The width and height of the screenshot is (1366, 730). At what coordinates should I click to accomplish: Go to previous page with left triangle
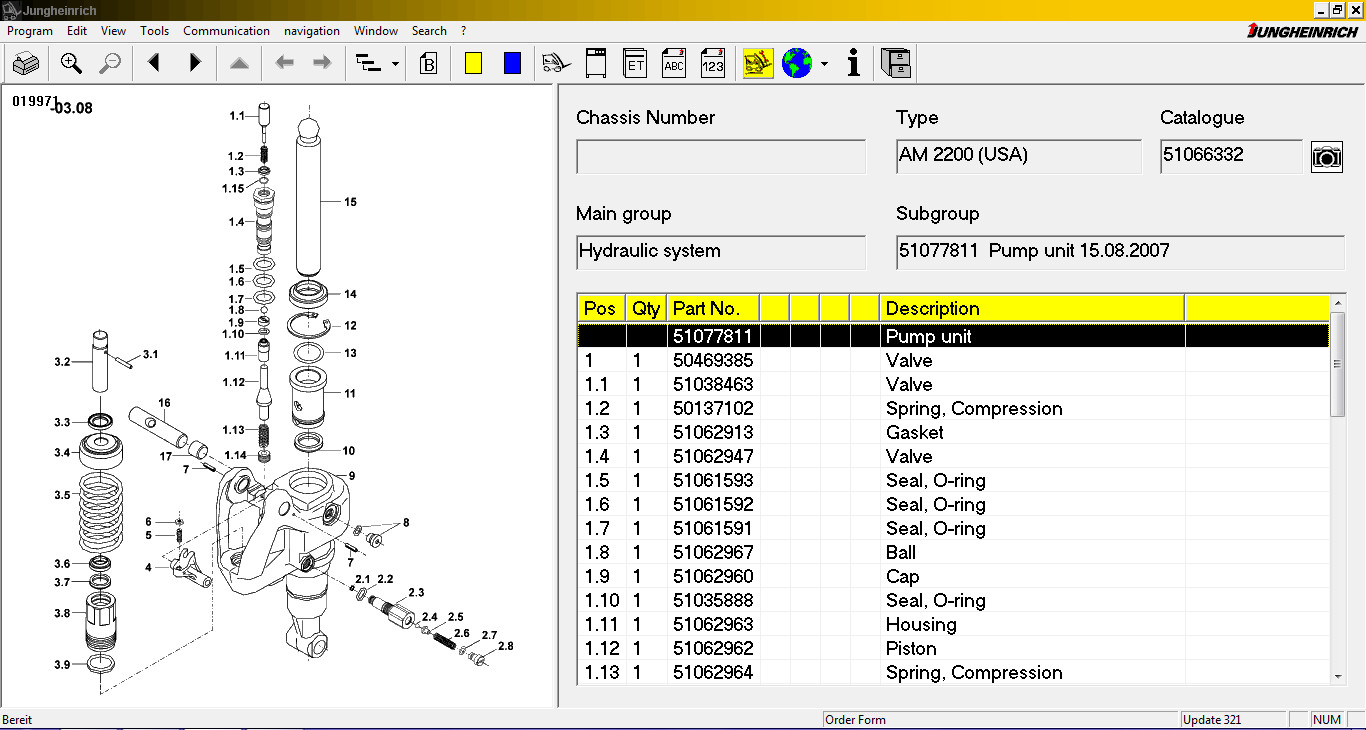pos(154,64)
